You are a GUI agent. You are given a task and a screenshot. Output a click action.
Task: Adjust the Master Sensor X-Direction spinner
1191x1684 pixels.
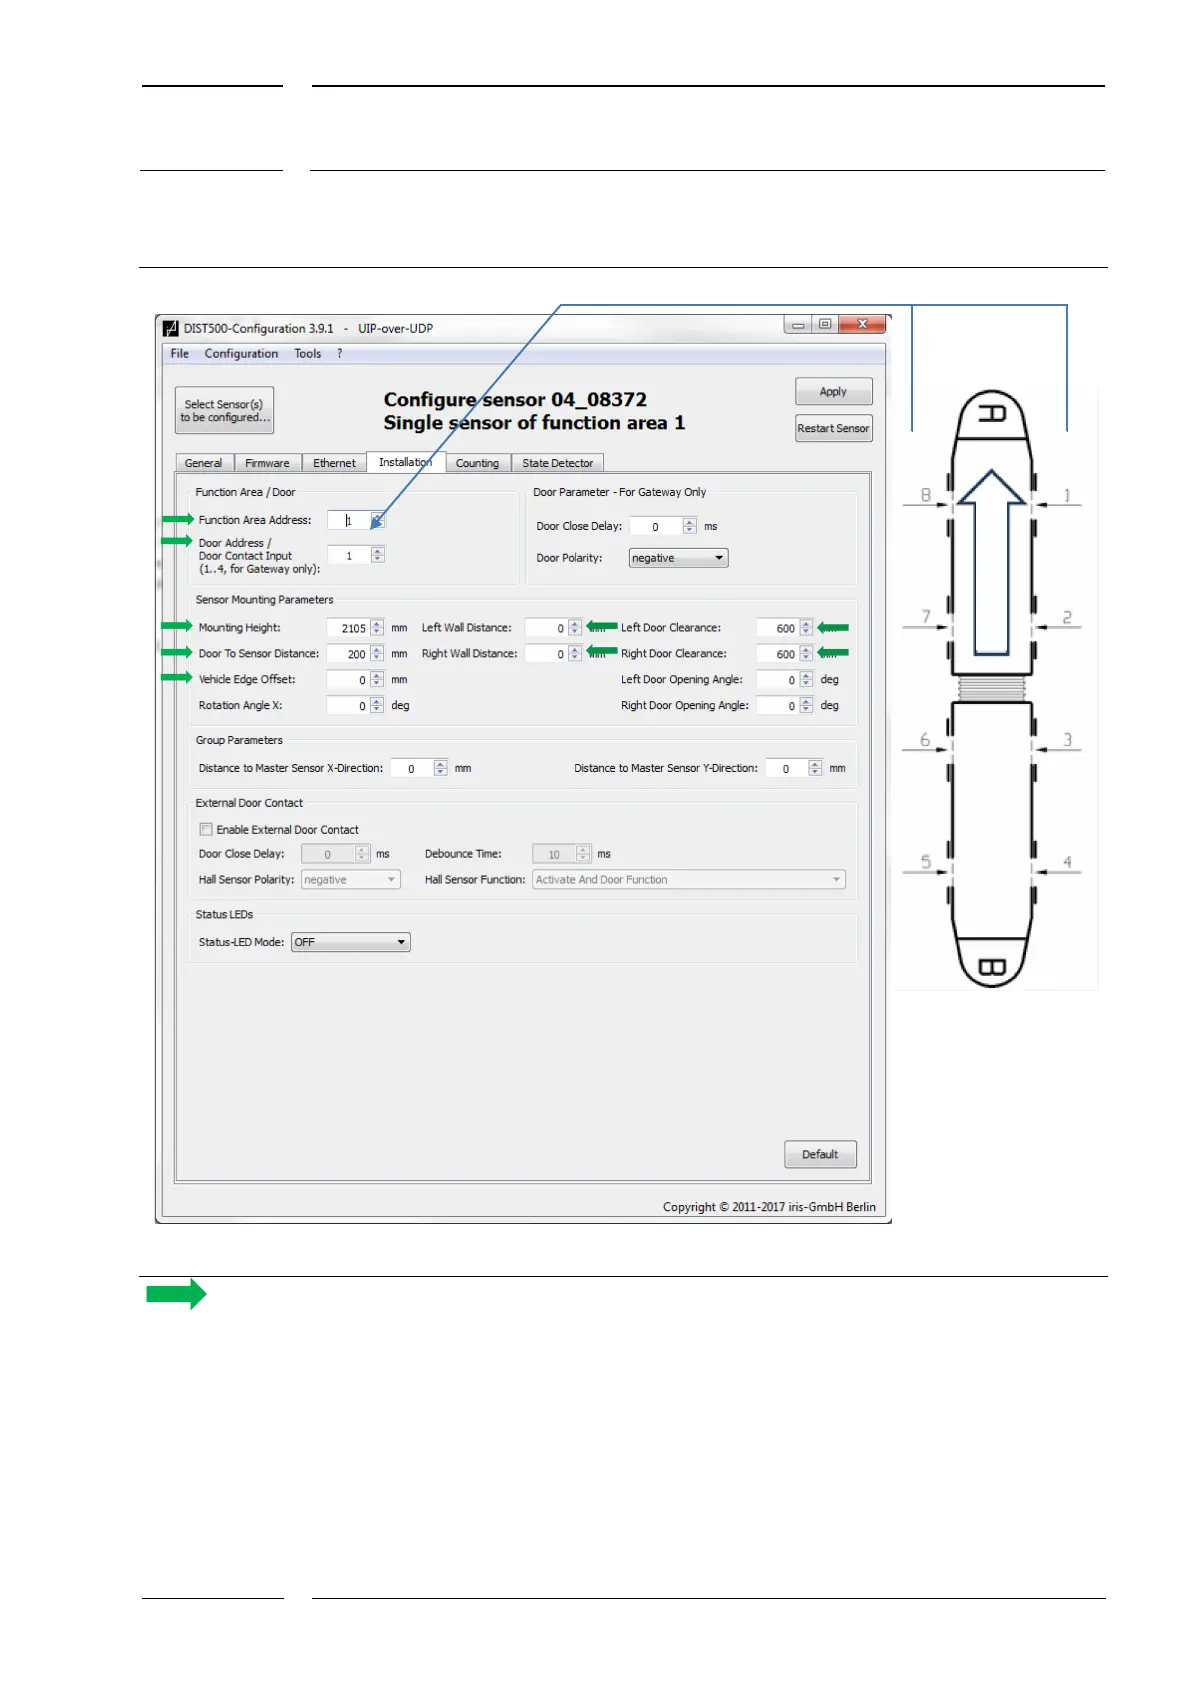point(441,769)
